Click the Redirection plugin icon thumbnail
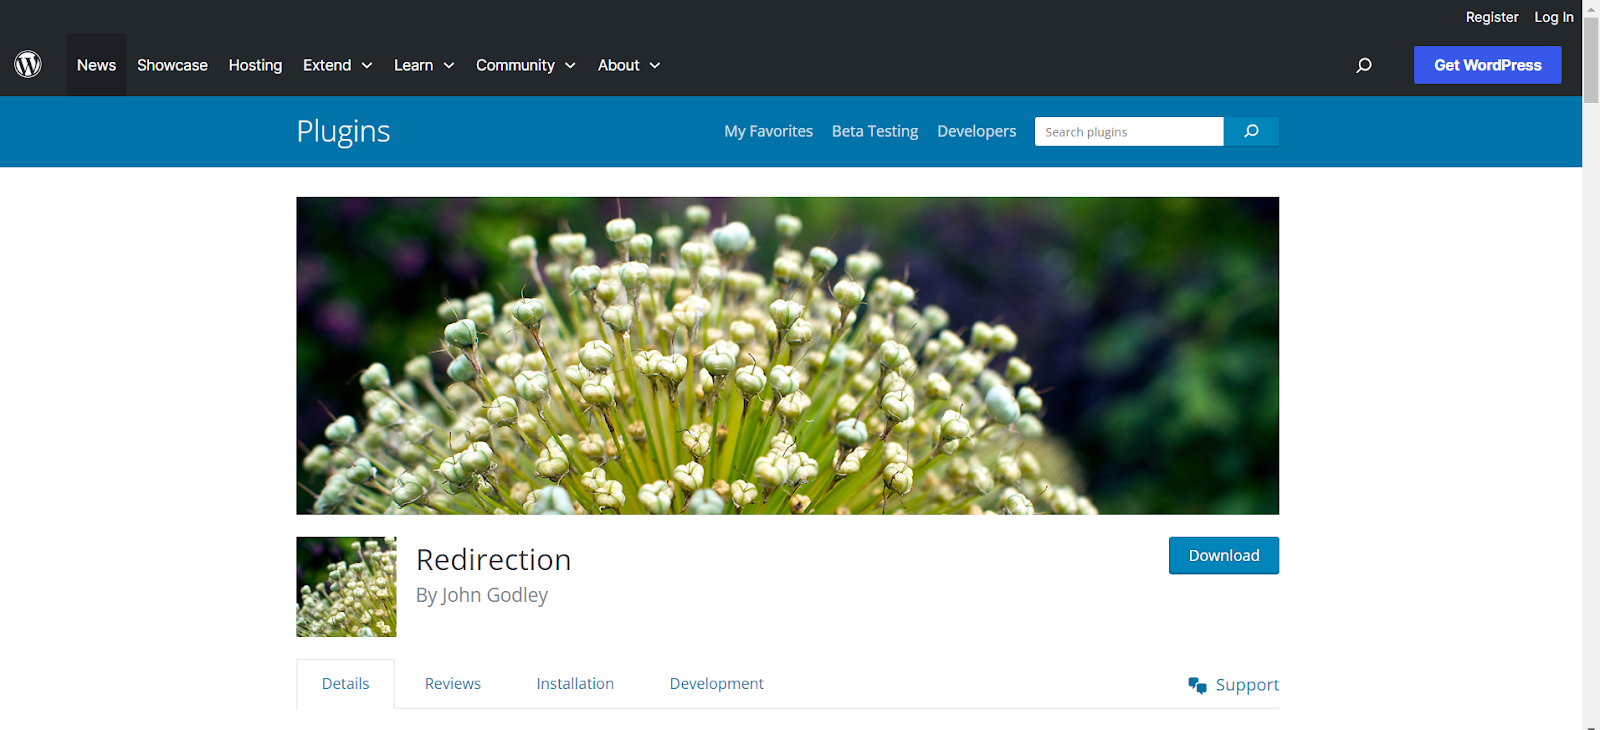 point(346,587)
